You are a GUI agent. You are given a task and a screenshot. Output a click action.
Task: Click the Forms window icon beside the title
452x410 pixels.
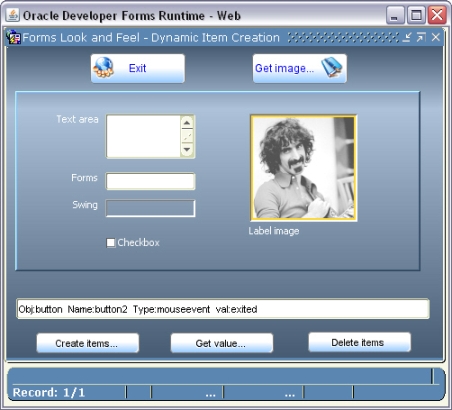click(x=14, y=37)
